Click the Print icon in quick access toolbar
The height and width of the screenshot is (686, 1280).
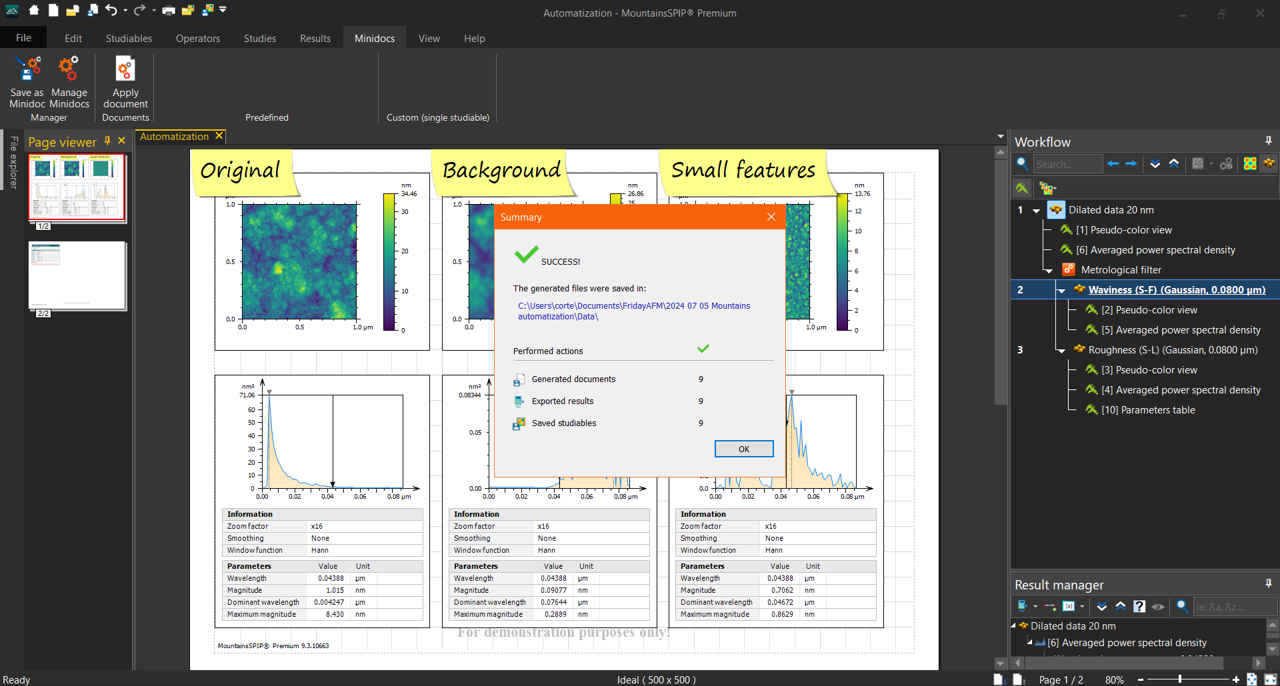coord(168,10)
